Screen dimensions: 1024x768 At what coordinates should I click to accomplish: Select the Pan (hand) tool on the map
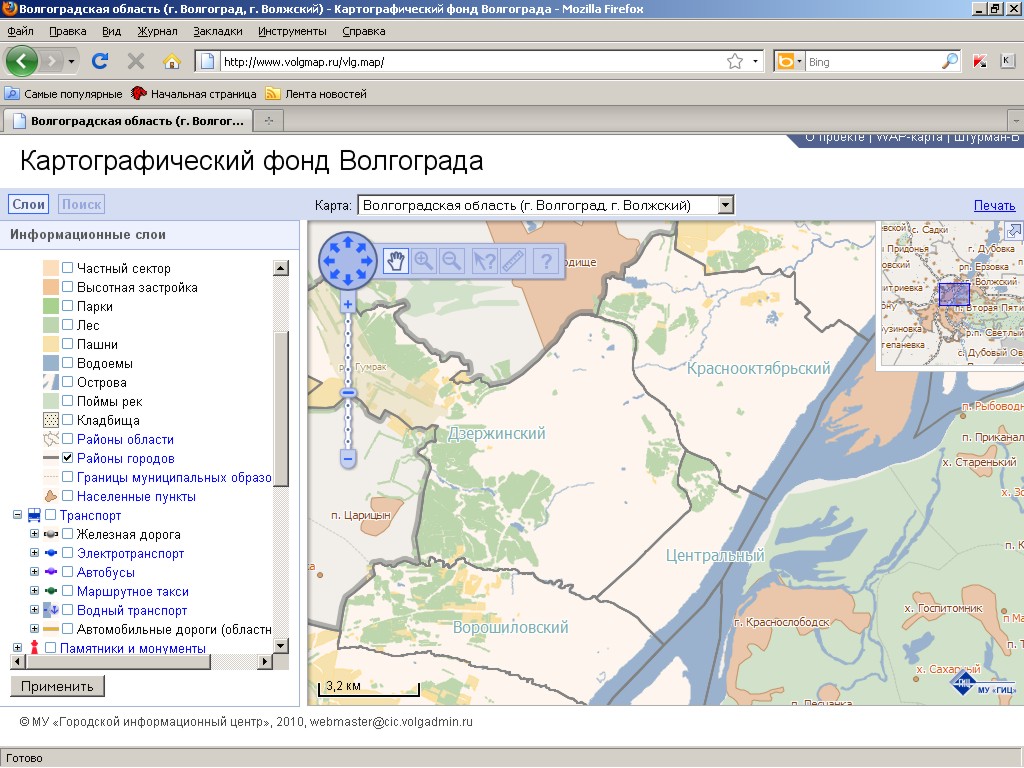[396, 263]
